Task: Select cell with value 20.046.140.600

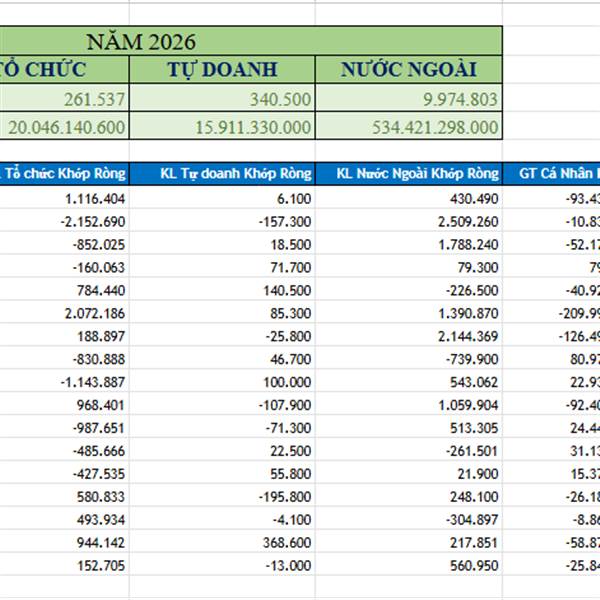Action: click(64, 126)
